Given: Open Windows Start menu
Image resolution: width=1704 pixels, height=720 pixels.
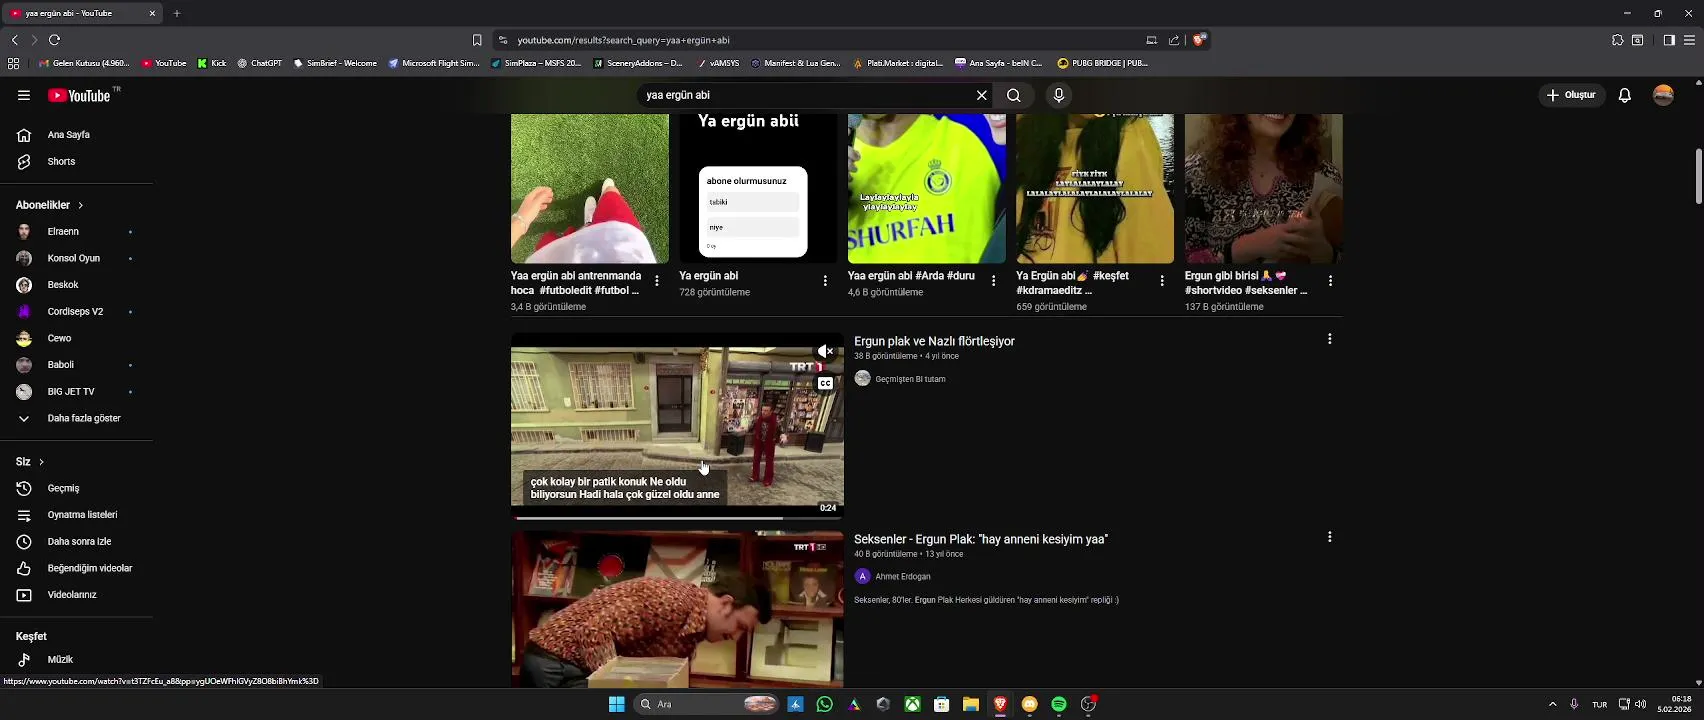Looking at the screenshot, I should coord(617,704).
